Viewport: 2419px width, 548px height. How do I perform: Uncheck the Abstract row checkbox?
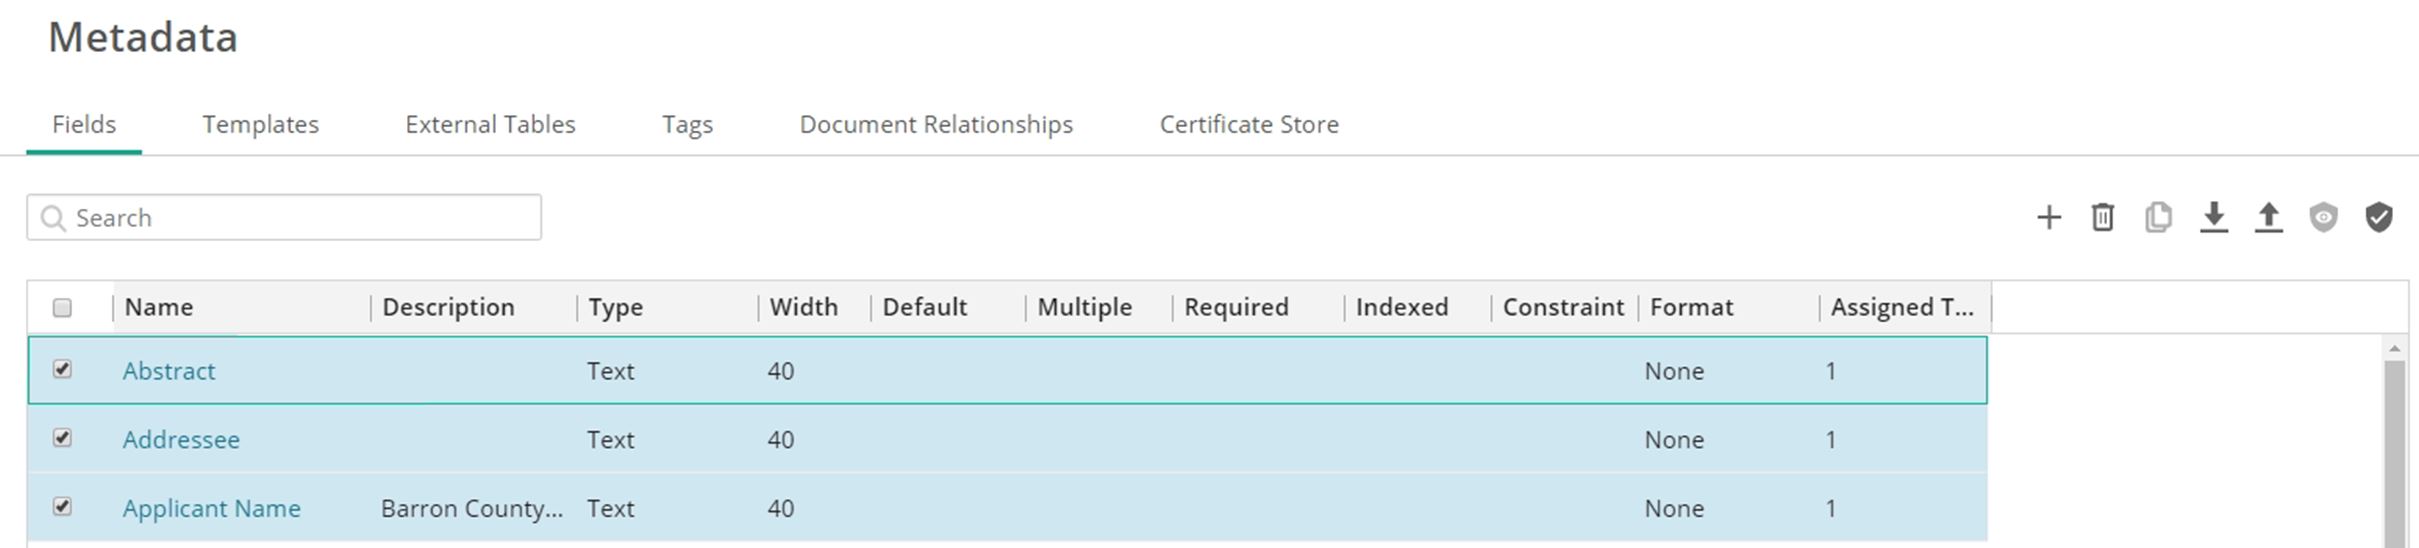[x=62, y=370]
